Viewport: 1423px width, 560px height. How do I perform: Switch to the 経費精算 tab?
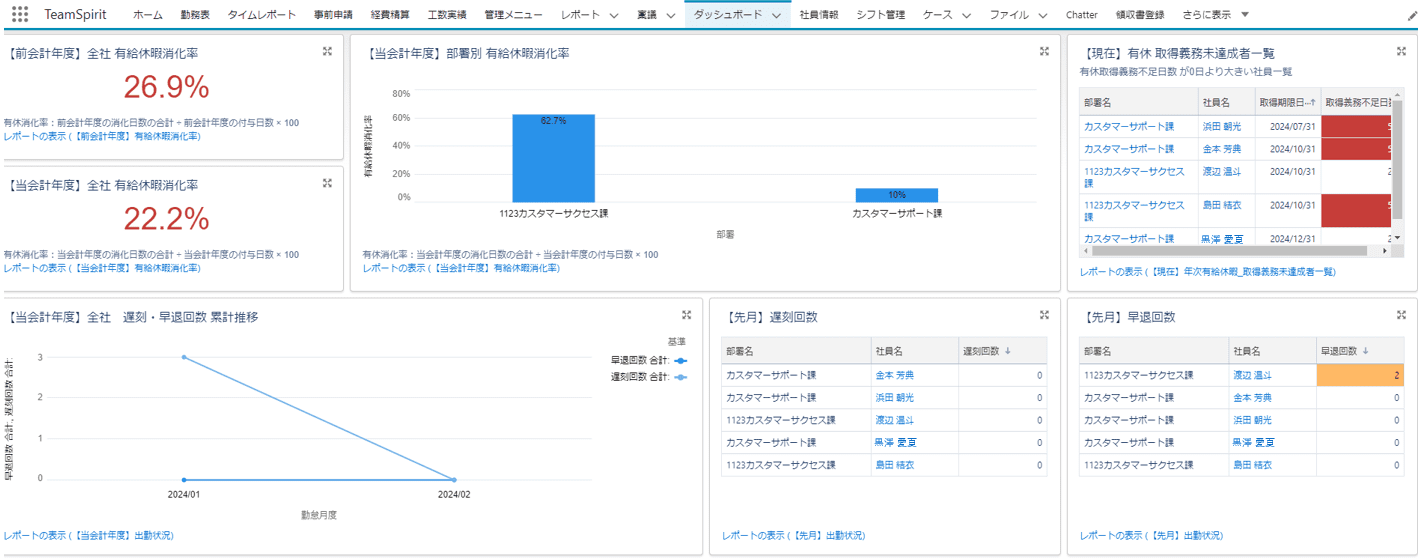click(x=389, y=15)
